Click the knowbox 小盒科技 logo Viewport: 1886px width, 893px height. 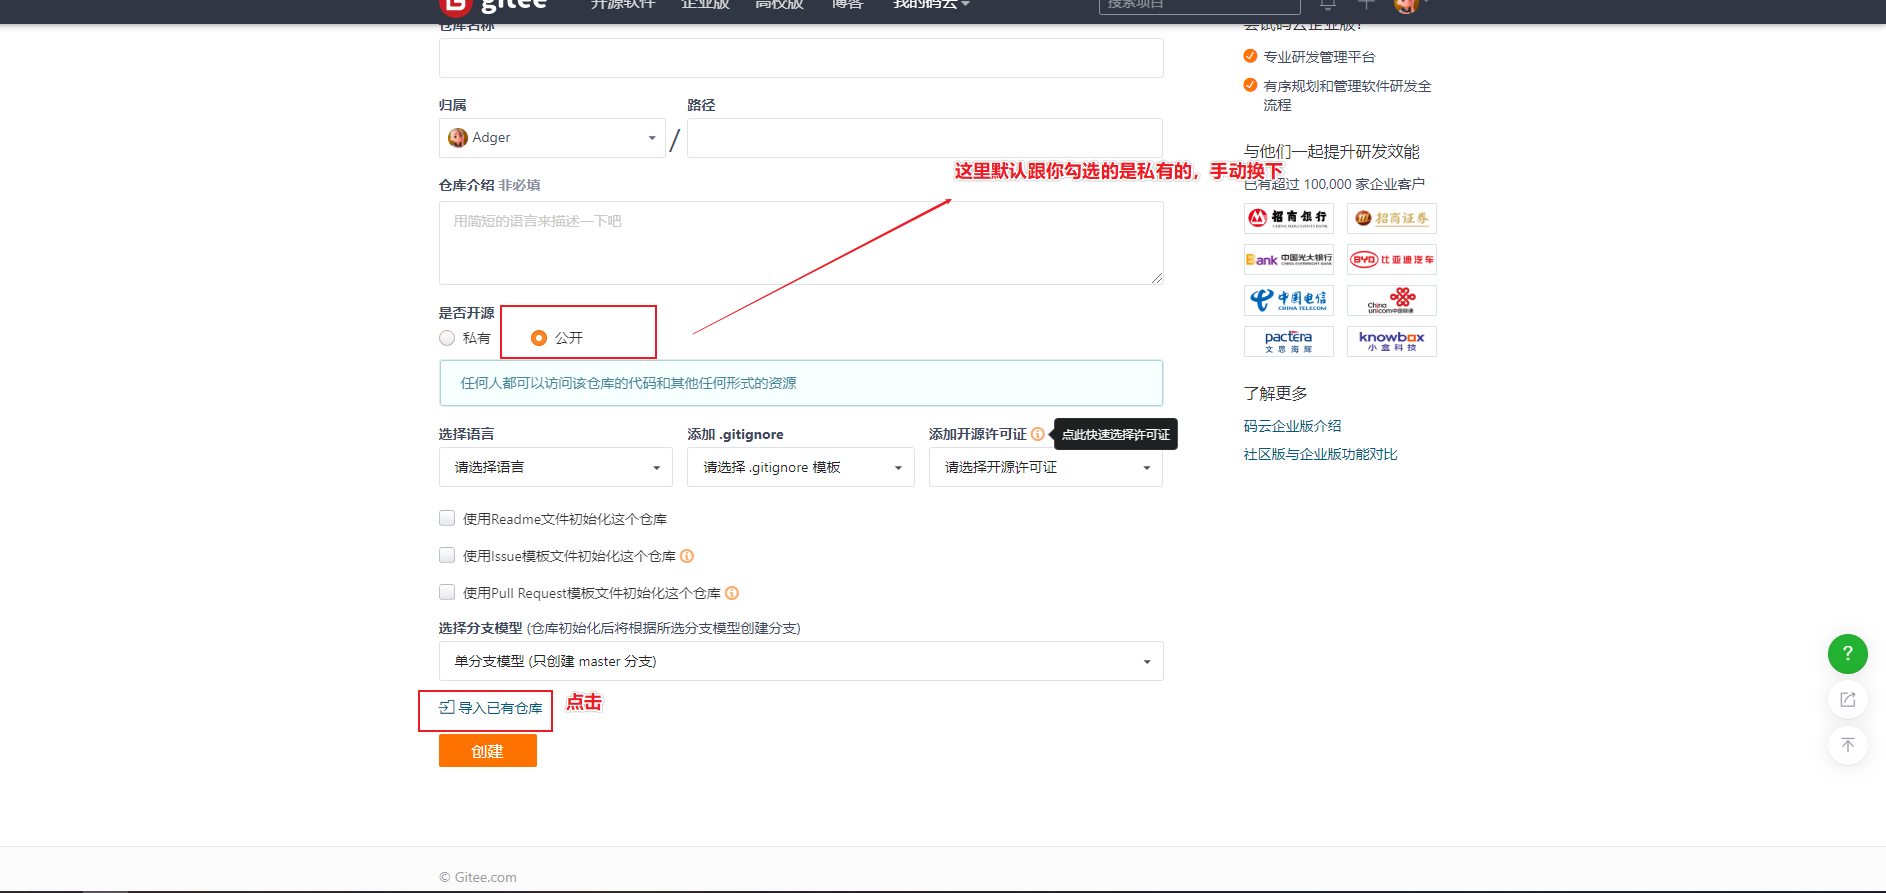[x=1391, y=341]
